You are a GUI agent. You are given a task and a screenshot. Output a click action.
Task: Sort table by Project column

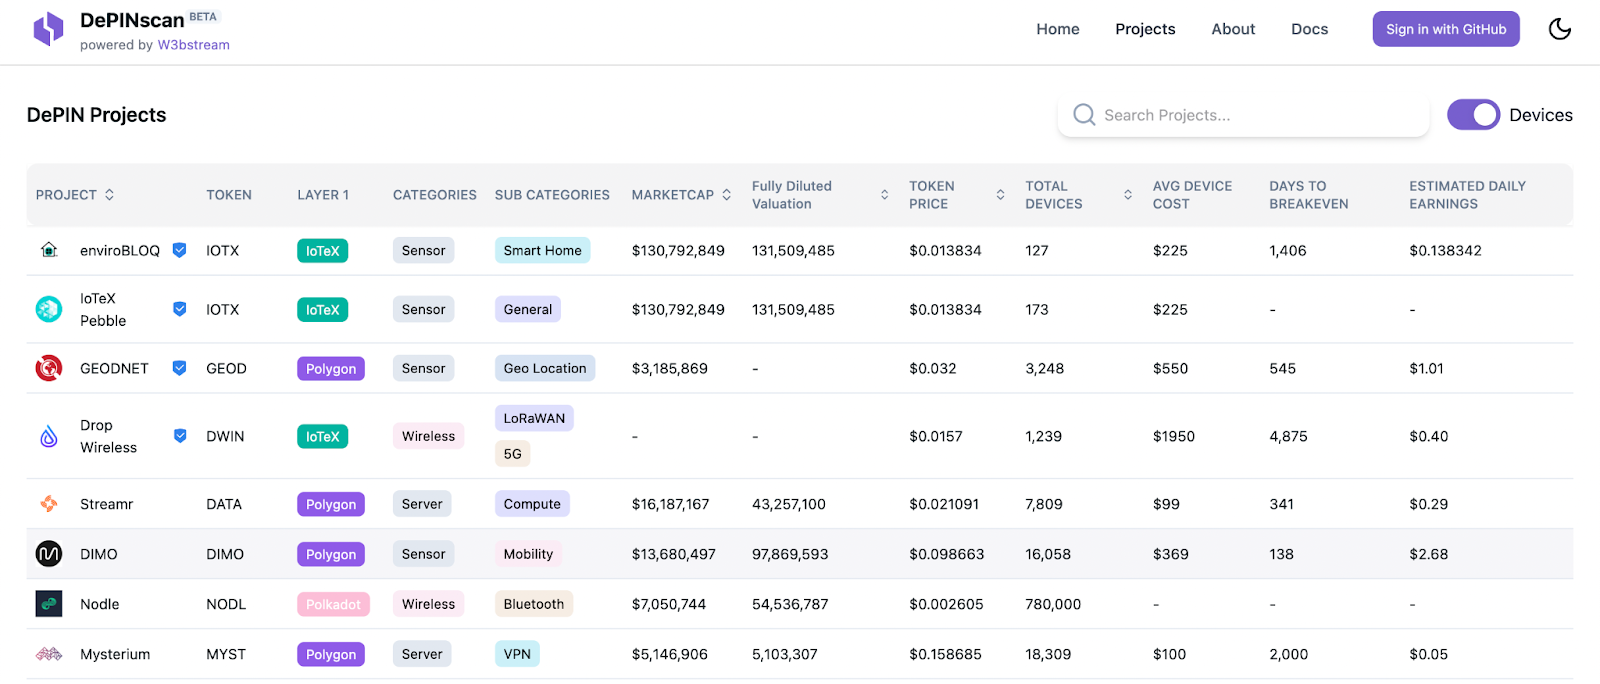[109, 195]
